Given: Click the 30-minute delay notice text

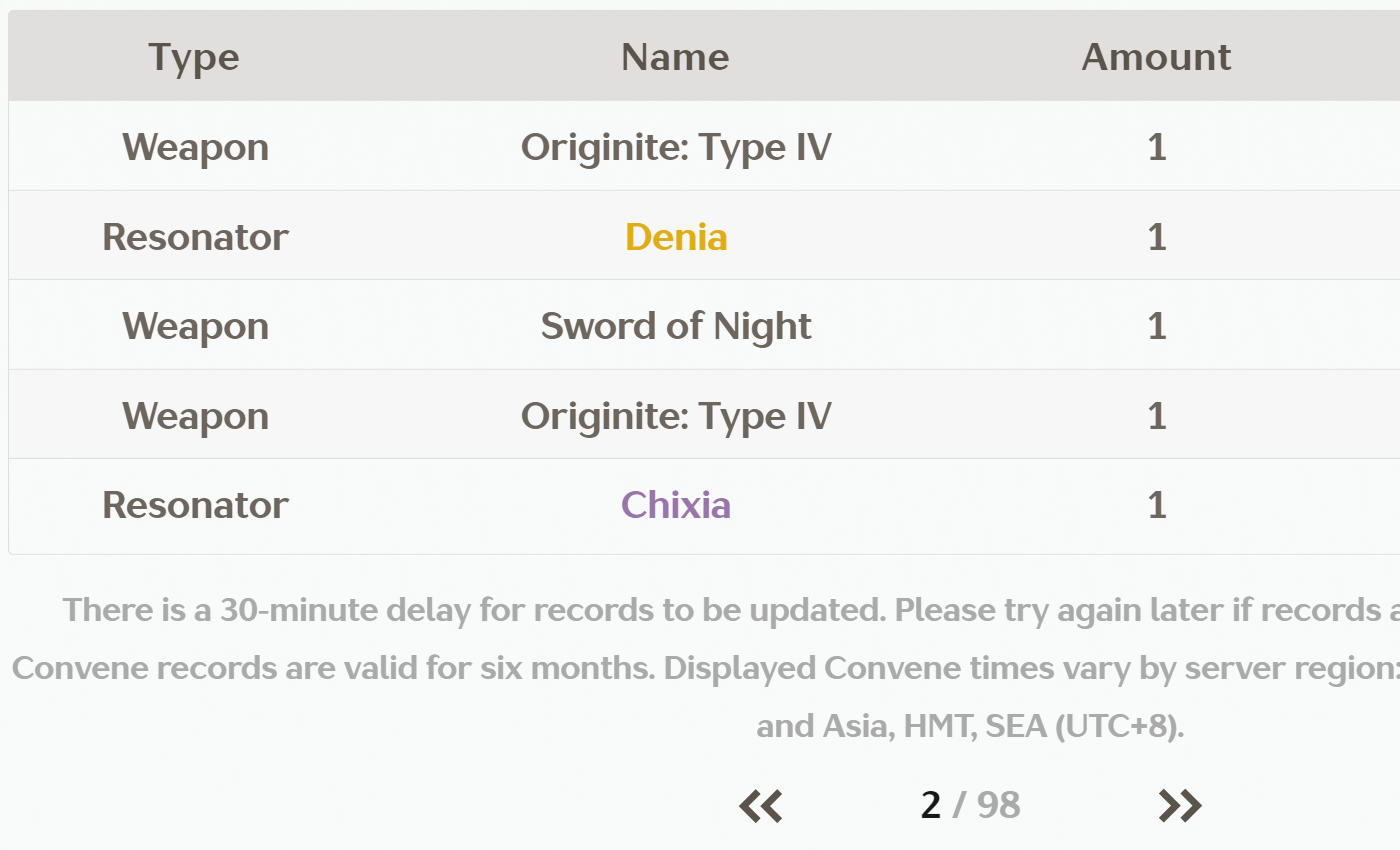Looking at the screenshot, I should (731, 610).
